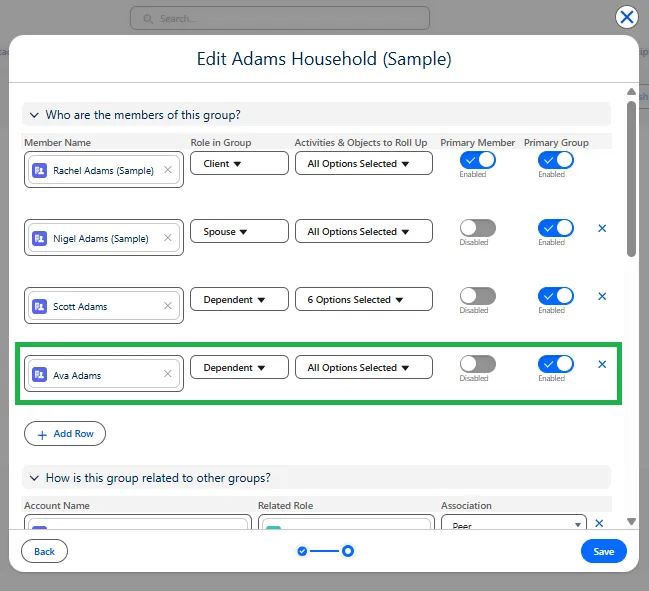Save the household changes
Screen dimensions: 649x591
click(x=603, y=551)
